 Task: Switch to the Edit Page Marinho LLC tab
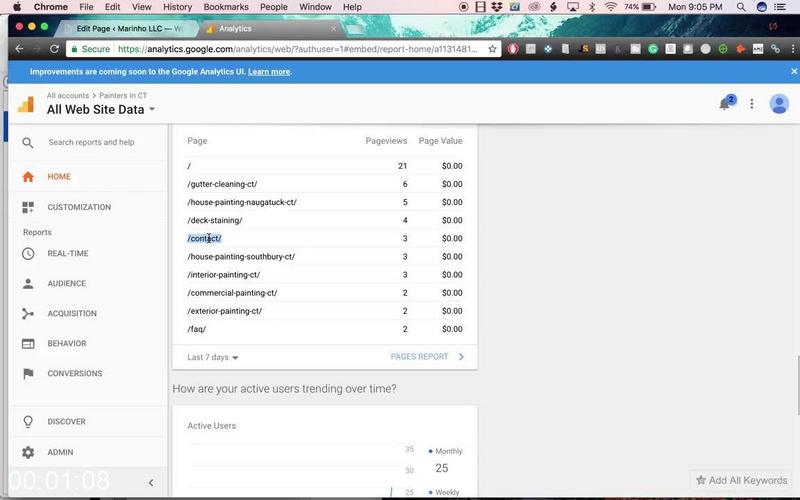[128, 29]
